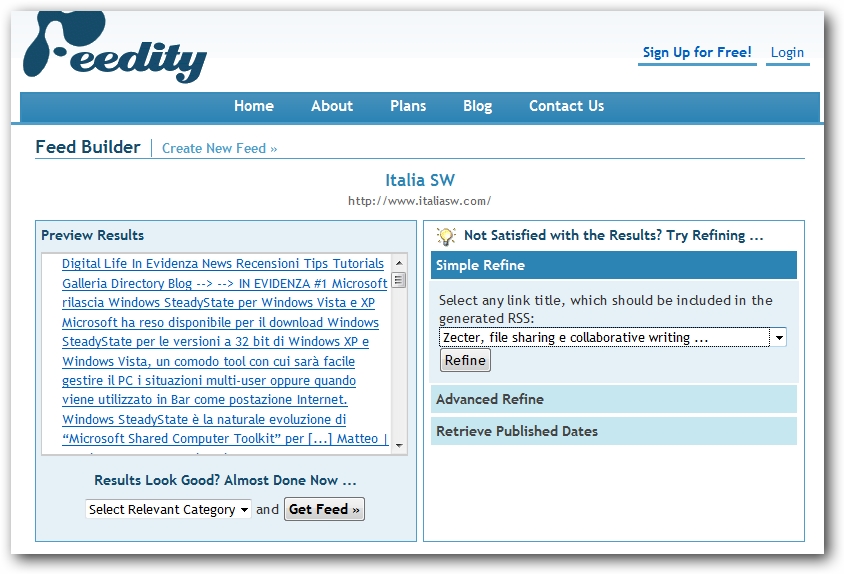Screen dimensions: 844x574
Task: Click 'viene utilizzato in Bar come postazione' line
Action: click(205, 400)
